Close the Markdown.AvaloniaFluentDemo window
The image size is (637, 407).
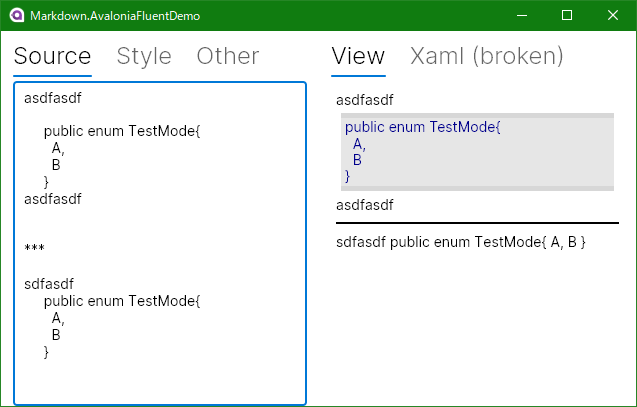[613, 15]
